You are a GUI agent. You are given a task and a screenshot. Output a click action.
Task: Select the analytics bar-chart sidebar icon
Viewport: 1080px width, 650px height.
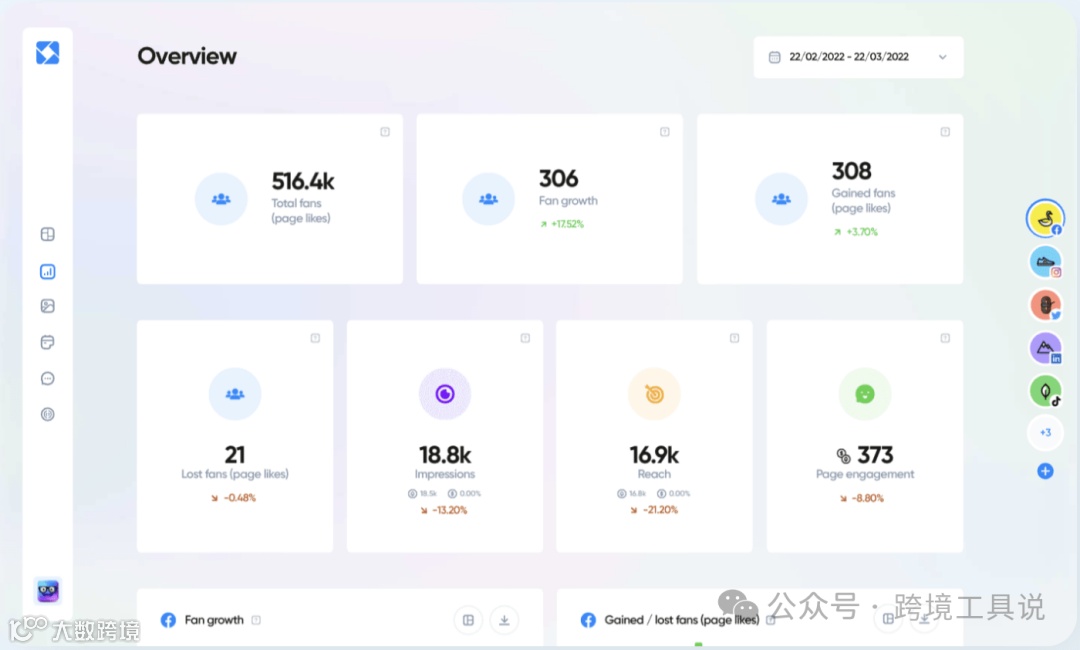(48, 271)
